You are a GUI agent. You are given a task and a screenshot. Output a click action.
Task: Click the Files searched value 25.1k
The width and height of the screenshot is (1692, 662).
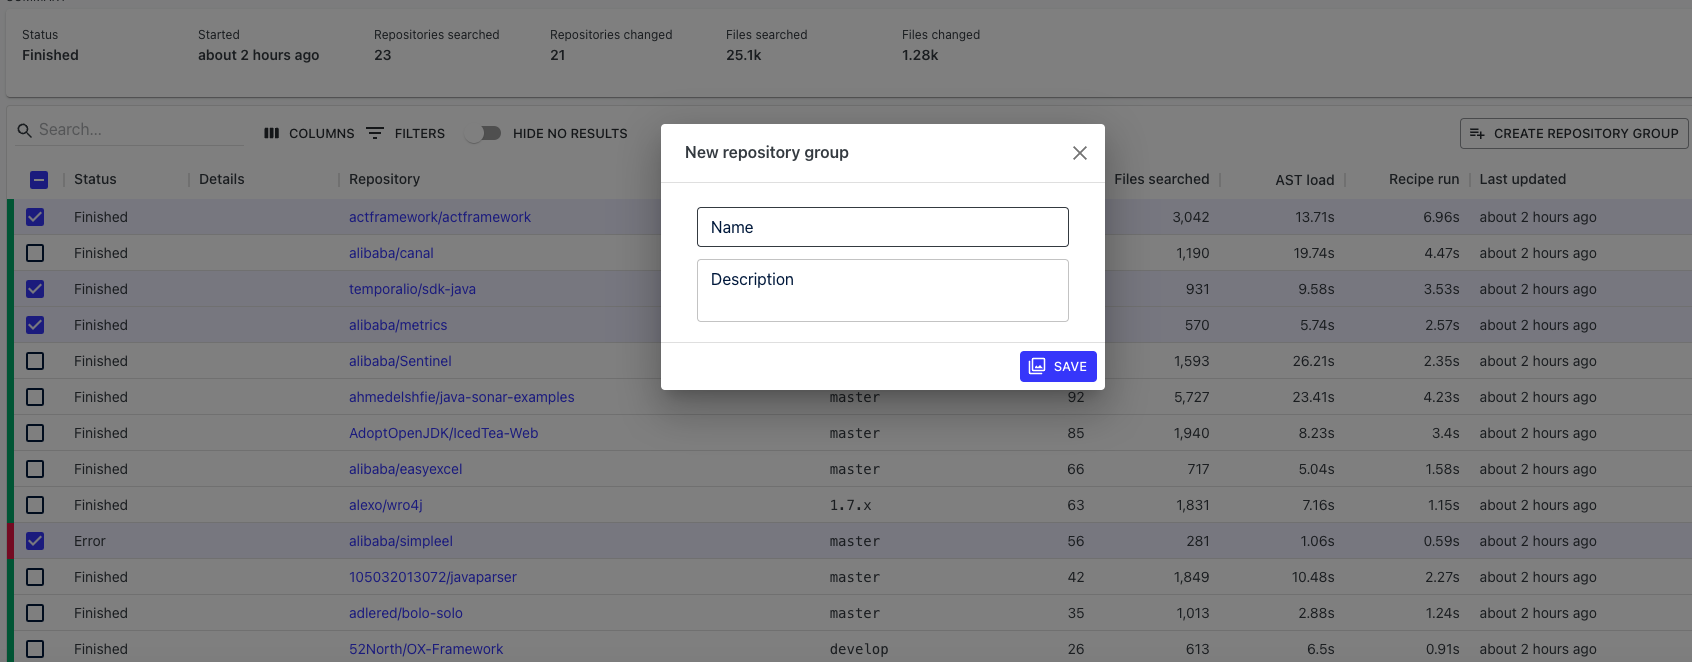(744, 55)
